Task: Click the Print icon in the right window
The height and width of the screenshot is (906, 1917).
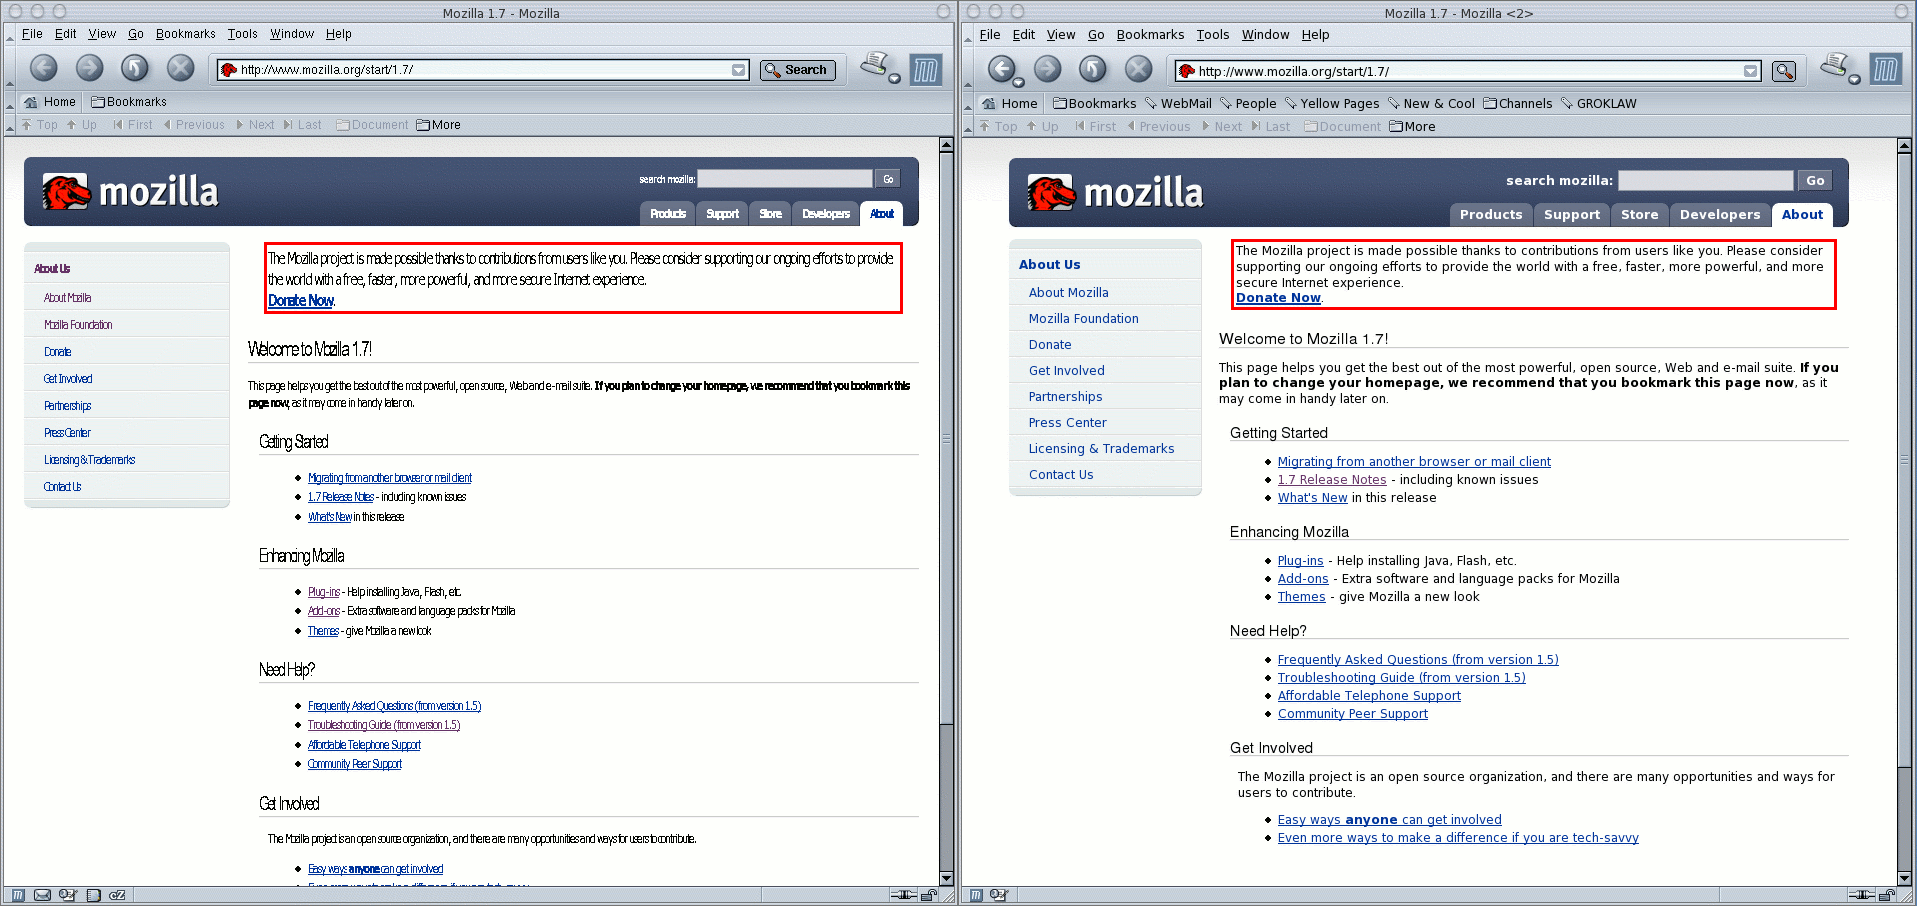Action: 1835,66
